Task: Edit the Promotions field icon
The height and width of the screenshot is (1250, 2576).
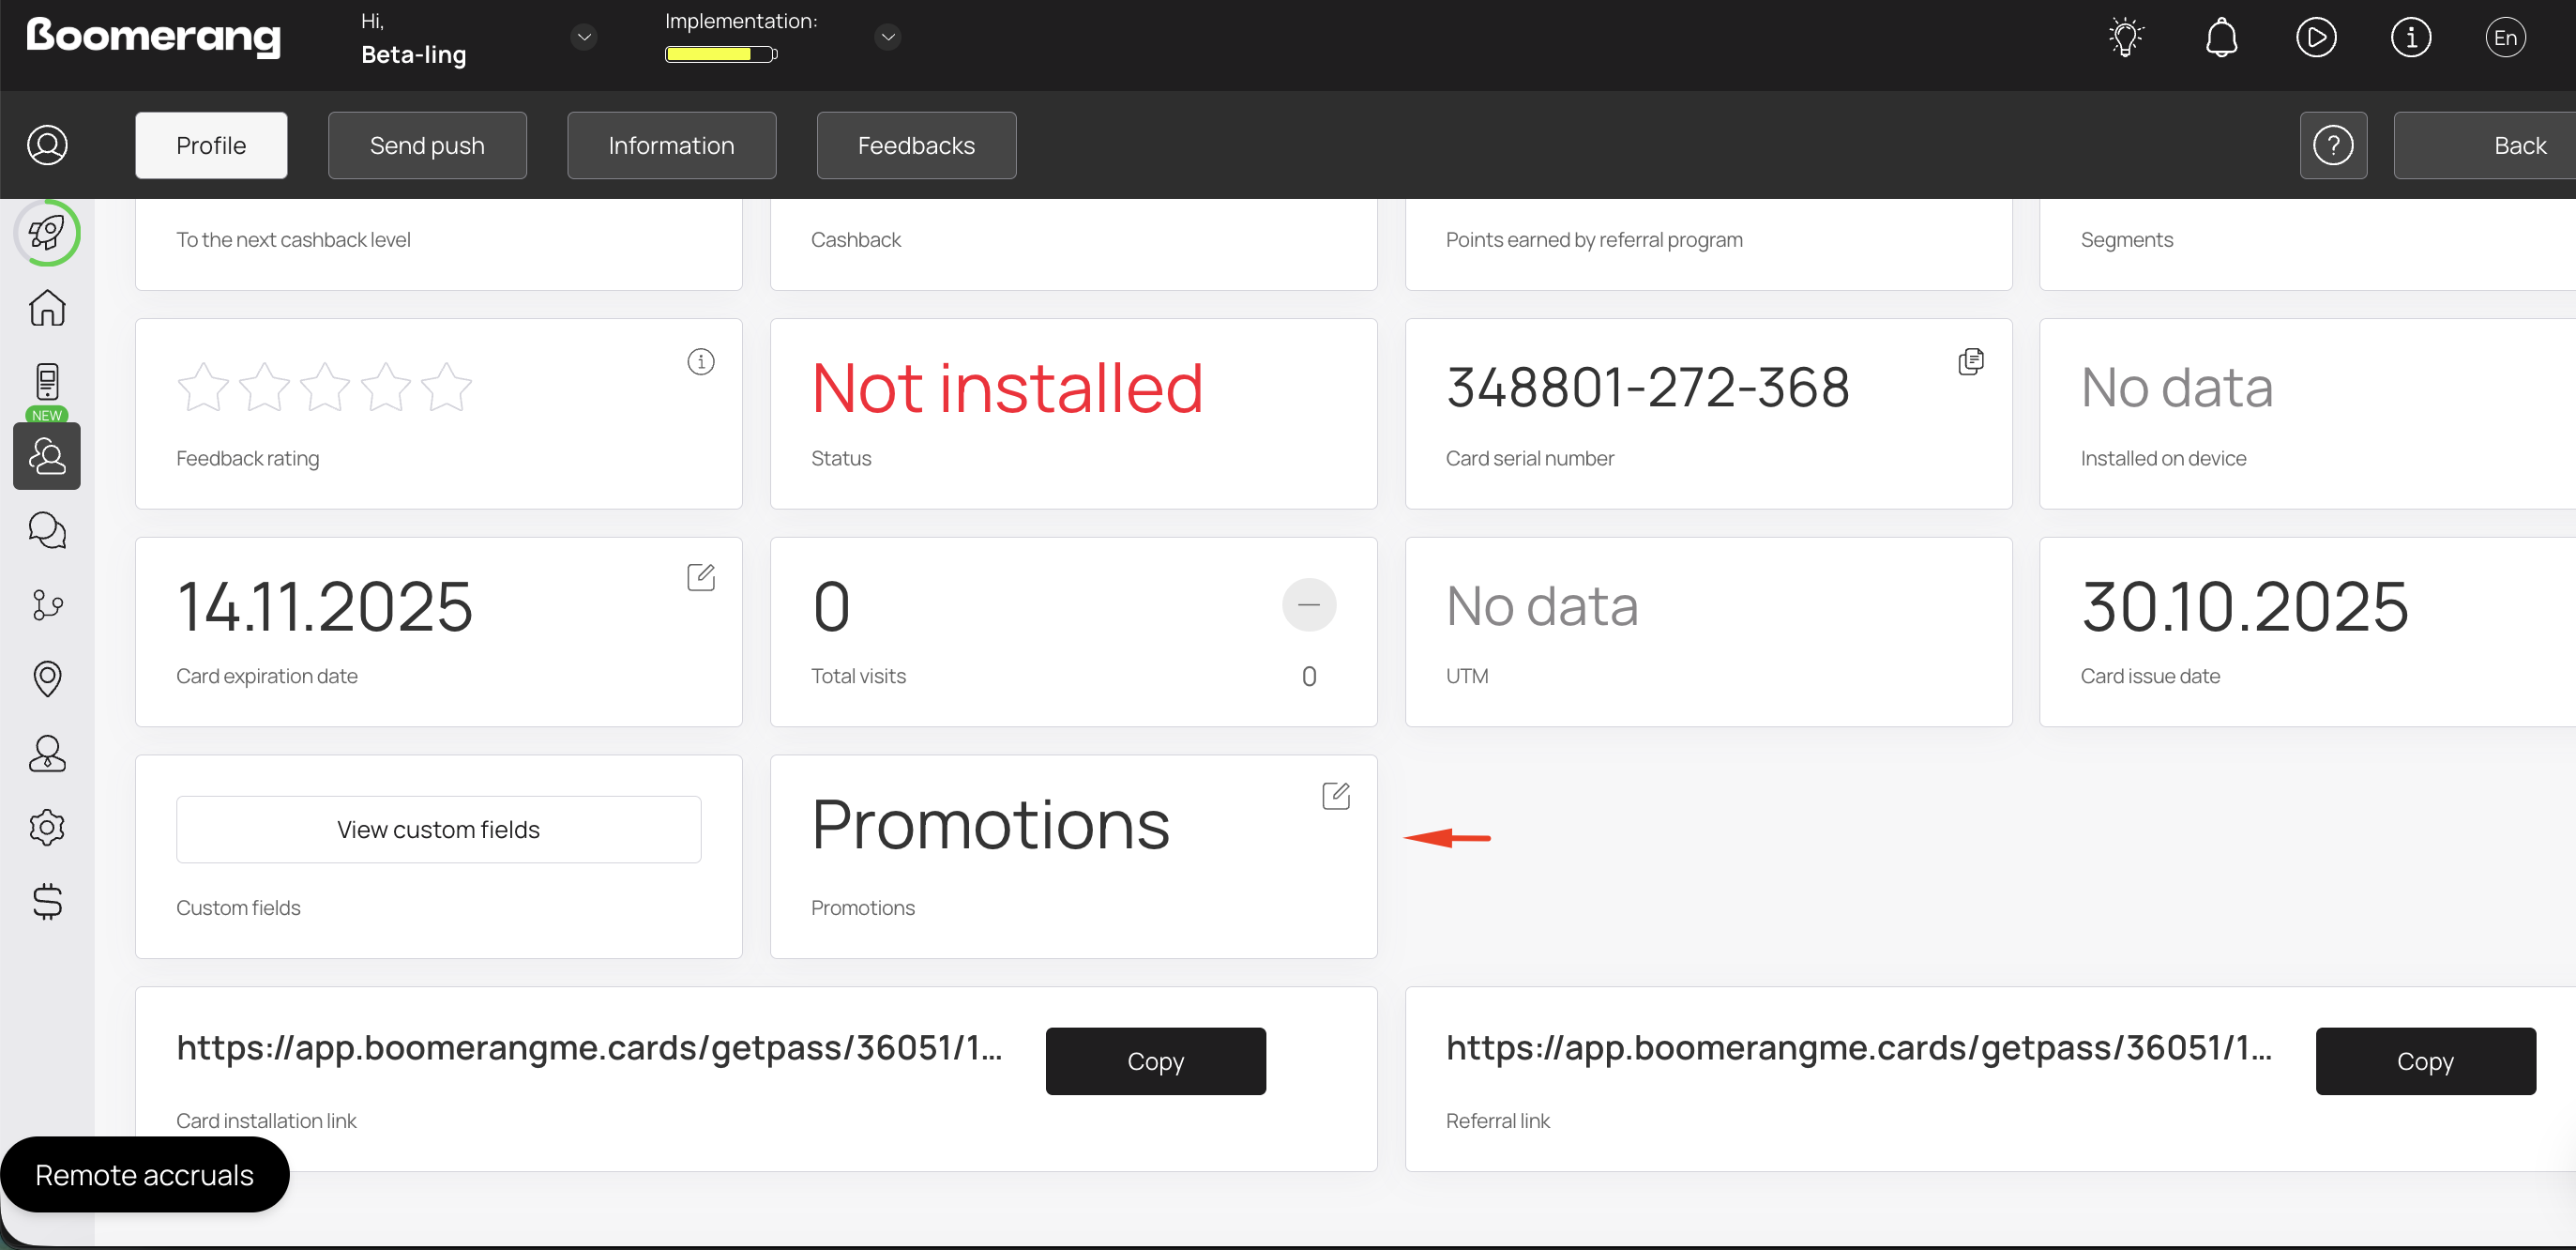Action: 1336,796
